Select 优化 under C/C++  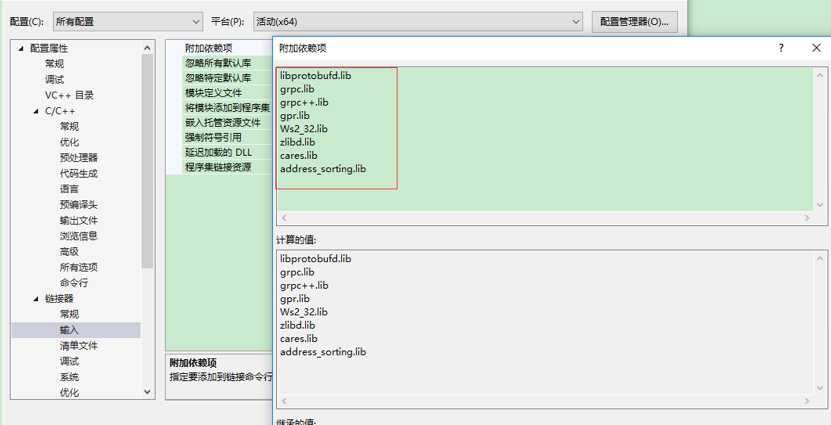(69, 143)
